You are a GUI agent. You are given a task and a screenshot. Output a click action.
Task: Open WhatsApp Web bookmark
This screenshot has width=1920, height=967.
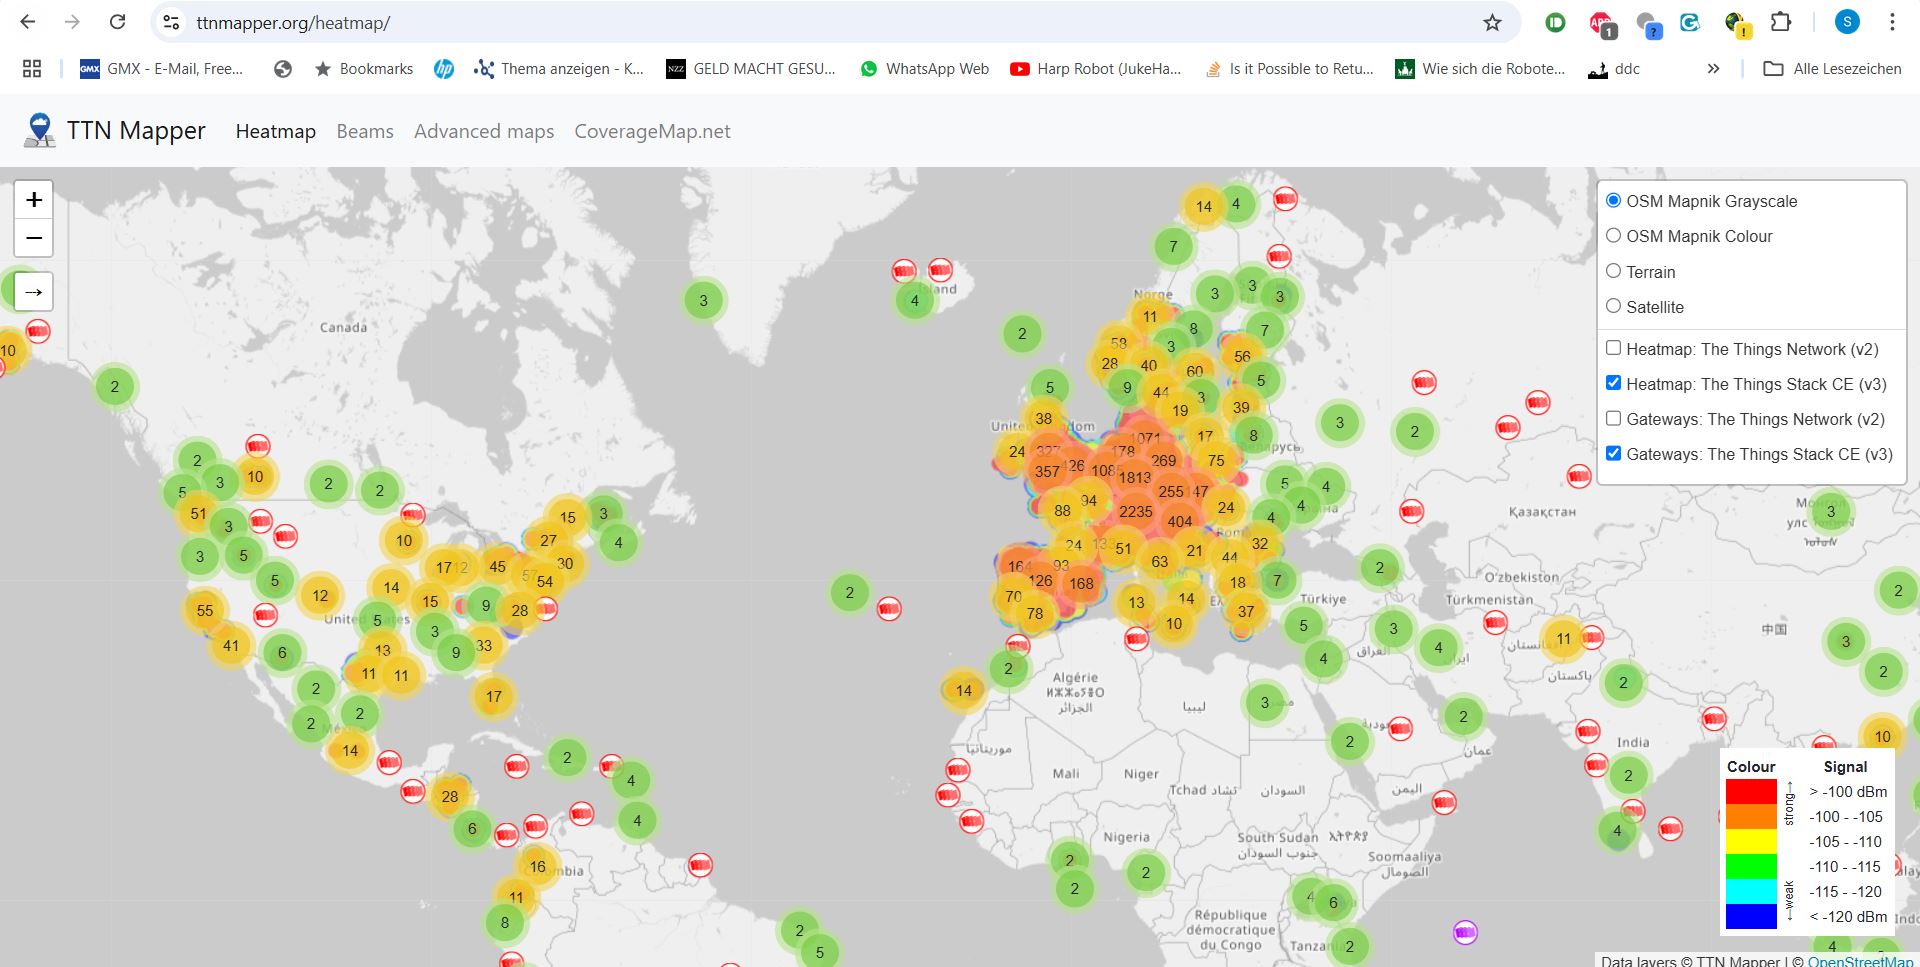pos(924,69)
